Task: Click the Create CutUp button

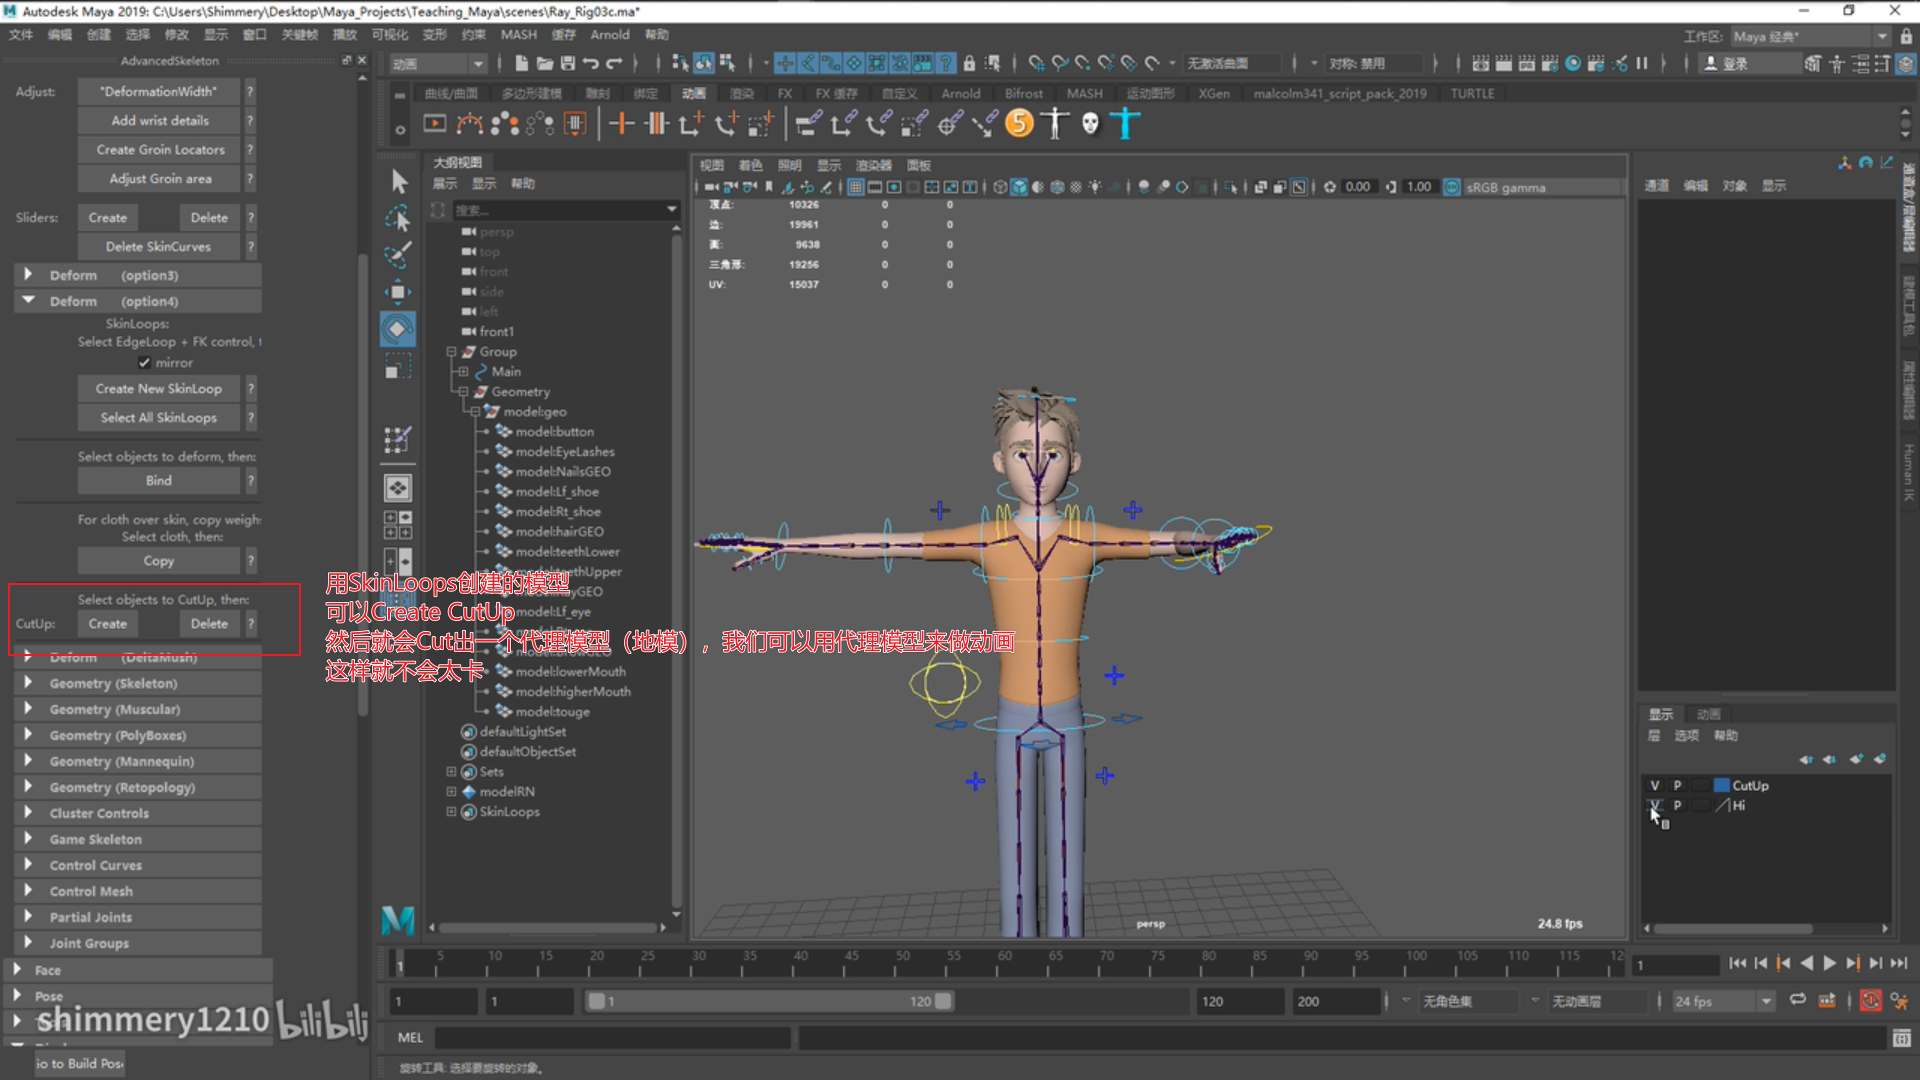Action: click(107, 623)
